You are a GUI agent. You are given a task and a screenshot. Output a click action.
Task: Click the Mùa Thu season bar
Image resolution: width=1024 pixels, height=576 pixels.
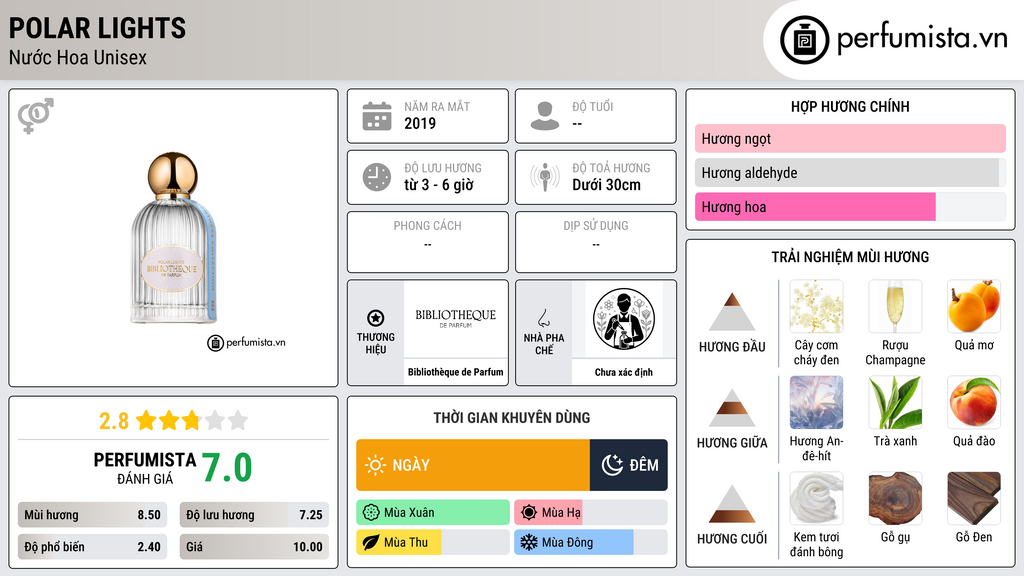(433, 542)
